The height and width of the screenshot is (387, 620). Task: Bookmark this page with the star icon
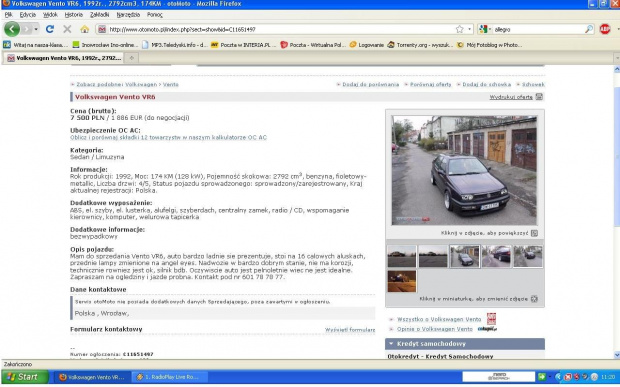(x=459, y=29)
